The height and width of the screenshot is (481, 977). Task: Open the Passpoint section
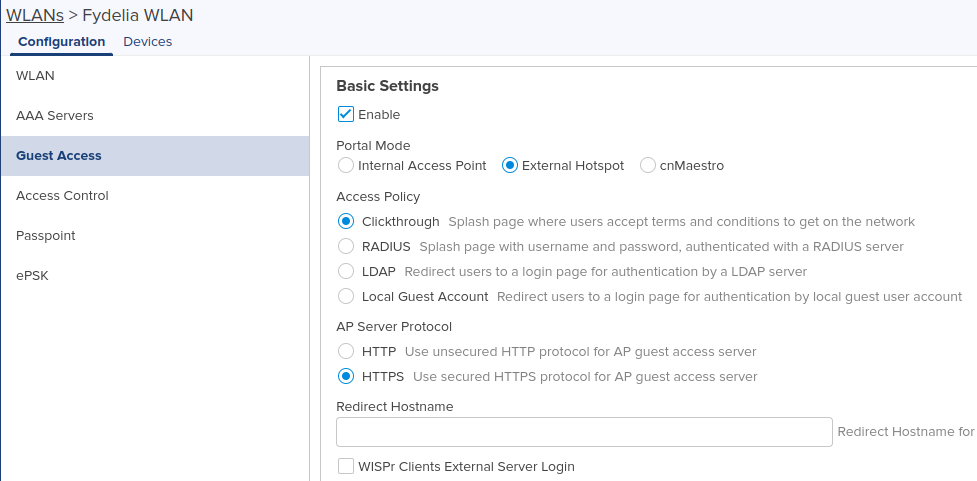pyautogui.click(x=155, y=236)
